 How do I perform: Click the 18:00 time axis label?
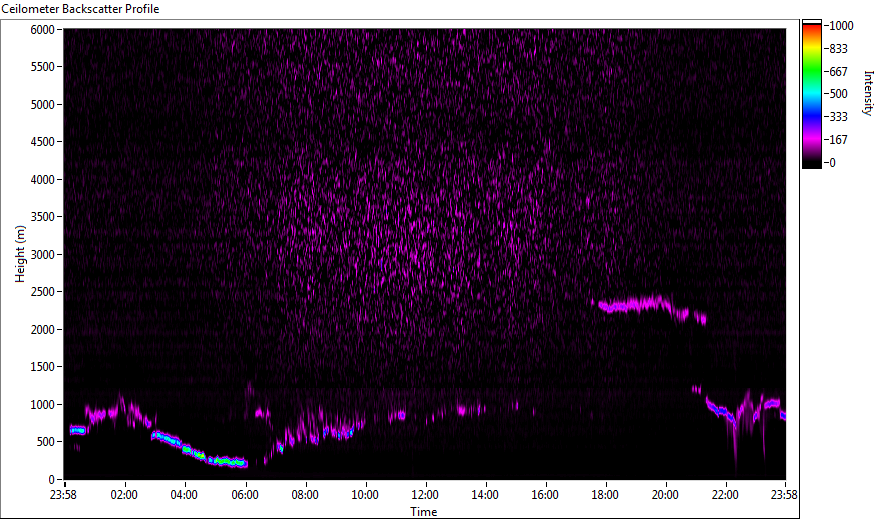point(605,495)
